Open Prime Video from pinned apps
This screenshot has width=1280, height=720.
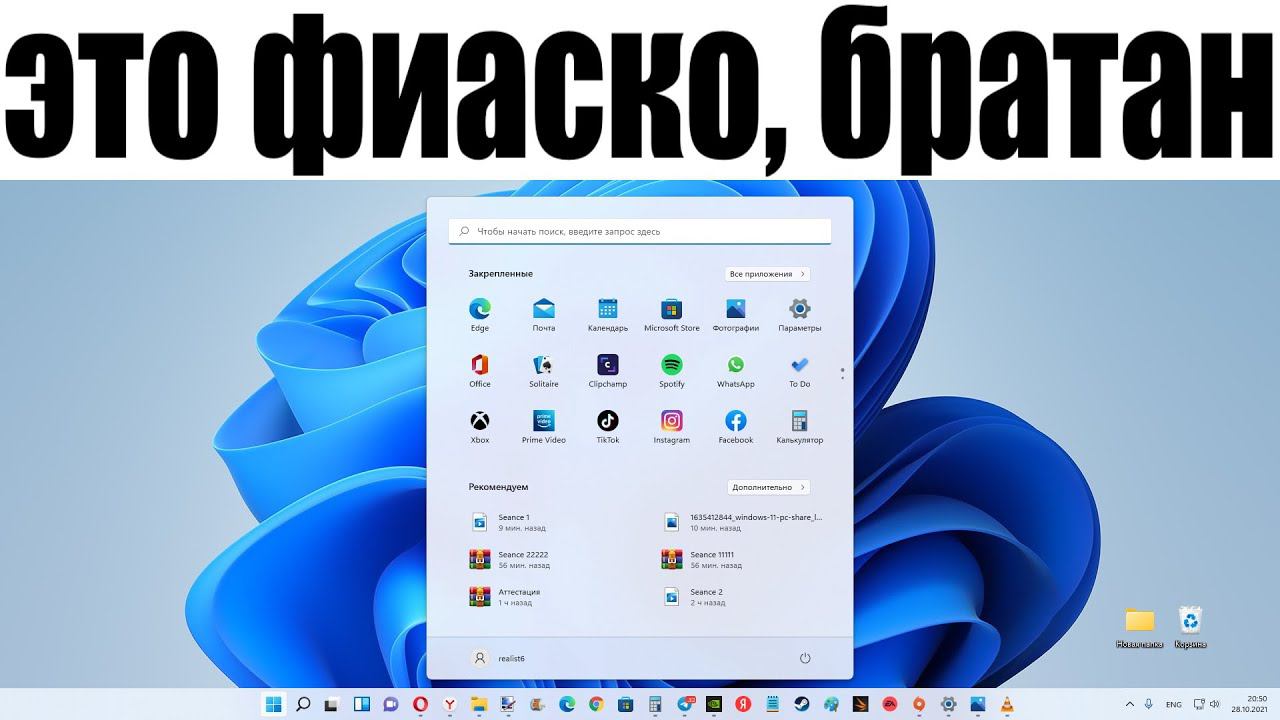(x=544, y=426)
